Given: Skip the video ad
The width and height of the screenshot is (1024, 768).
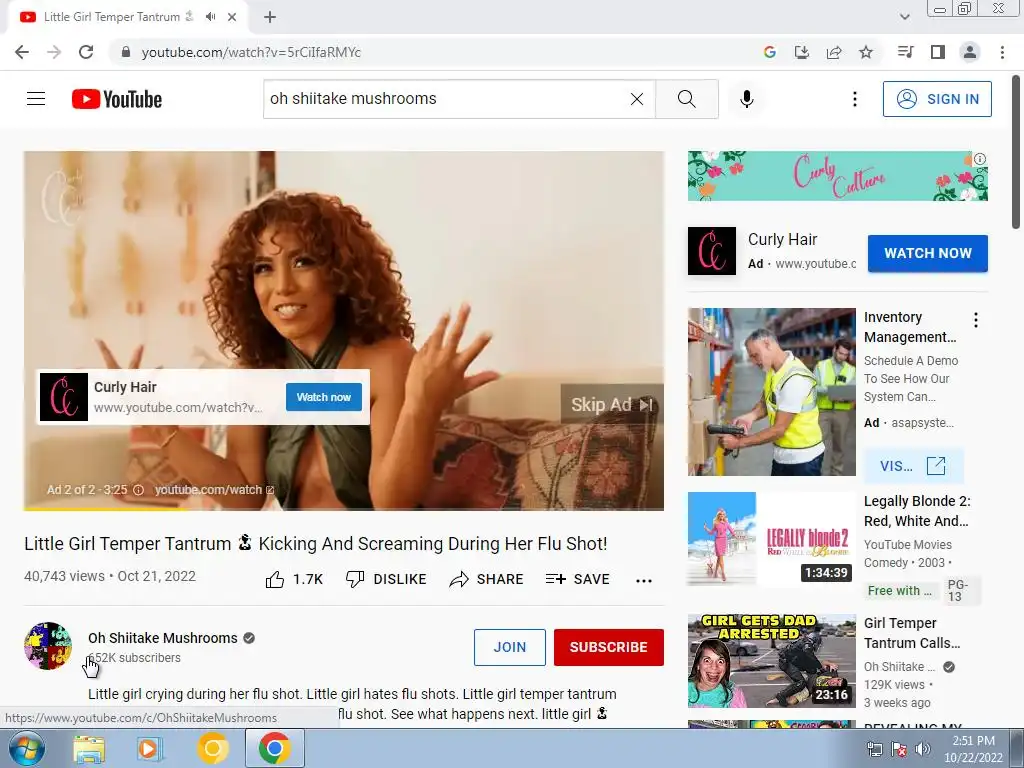Looking at the screenshot, I should pyautogui.click(x=612, y=404).
